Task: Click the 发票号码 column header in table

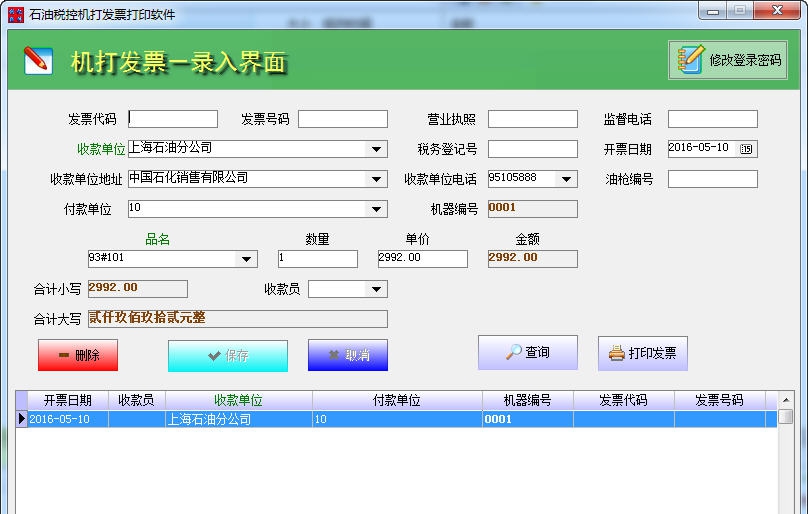Action: pos(720,400)
